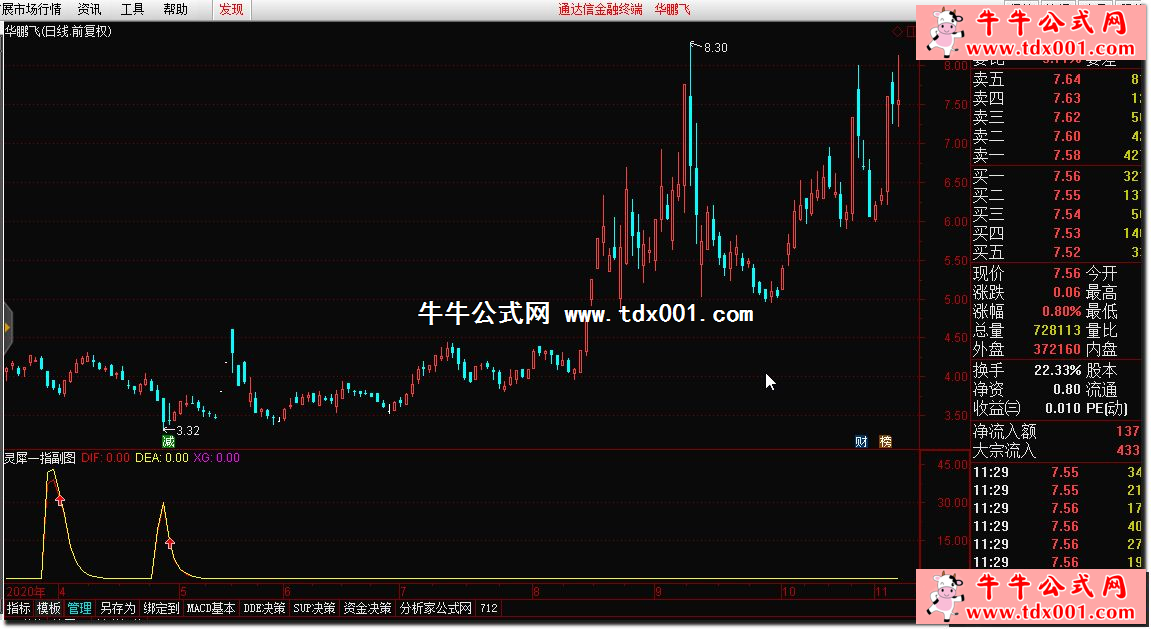Click the first red up-arrow signal in sub-chart
1151x629 pixels.
tap(59, 500)
